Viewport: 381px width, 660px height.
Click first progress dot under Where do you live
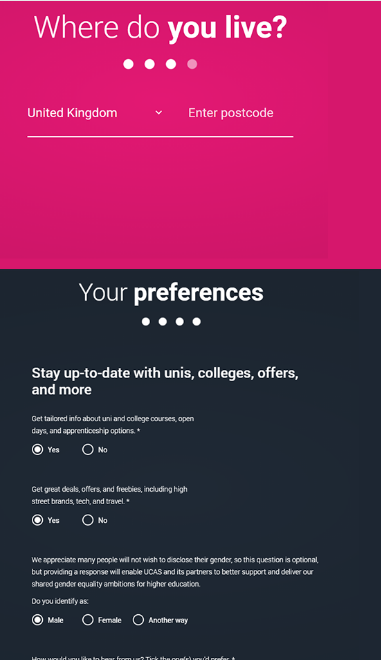point(128,64)
